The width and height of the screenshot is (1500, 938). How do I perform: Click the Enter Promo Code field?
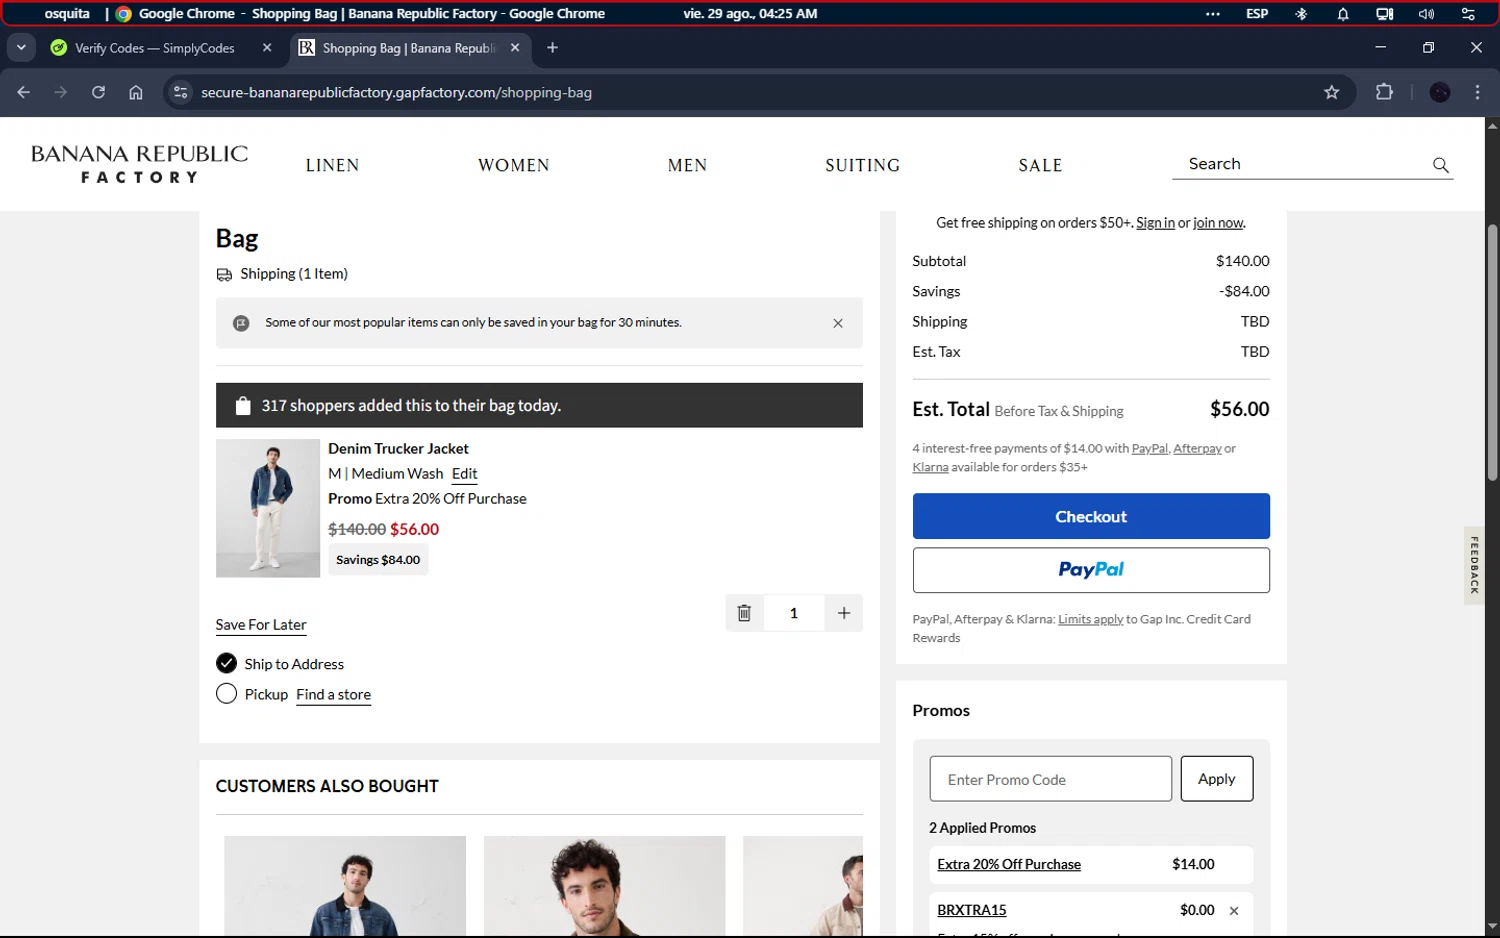pos(1050,779)
